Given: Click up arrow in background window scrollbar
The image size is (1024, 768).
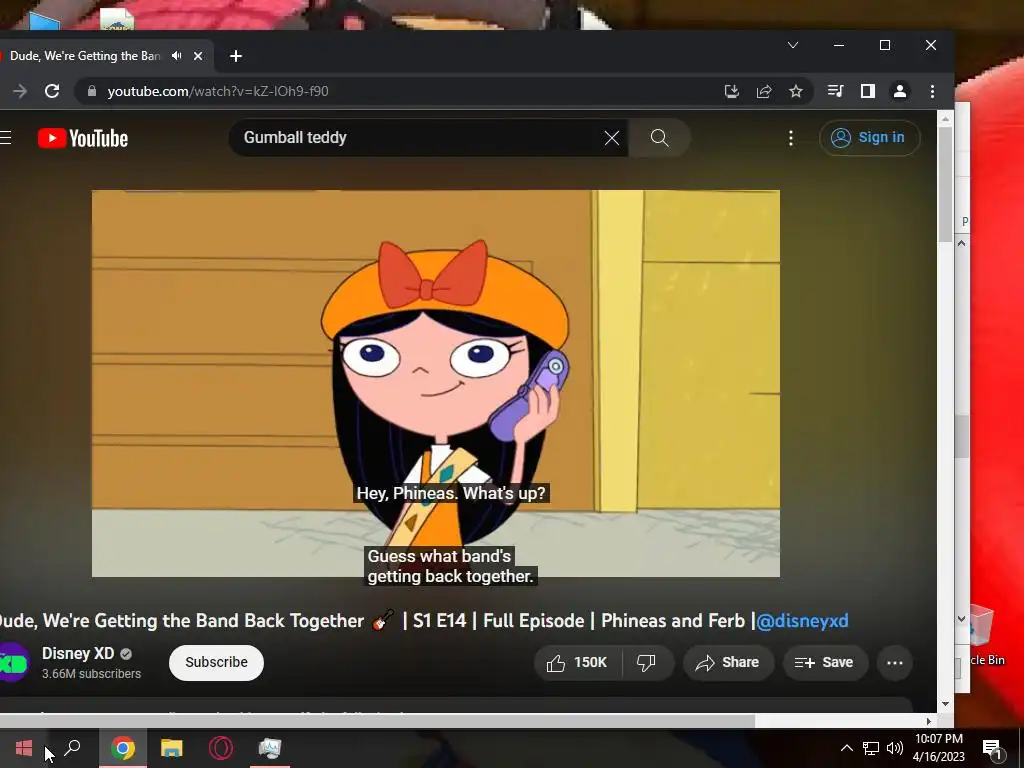Looking at the screenshot, I should (x=961, y=244).
